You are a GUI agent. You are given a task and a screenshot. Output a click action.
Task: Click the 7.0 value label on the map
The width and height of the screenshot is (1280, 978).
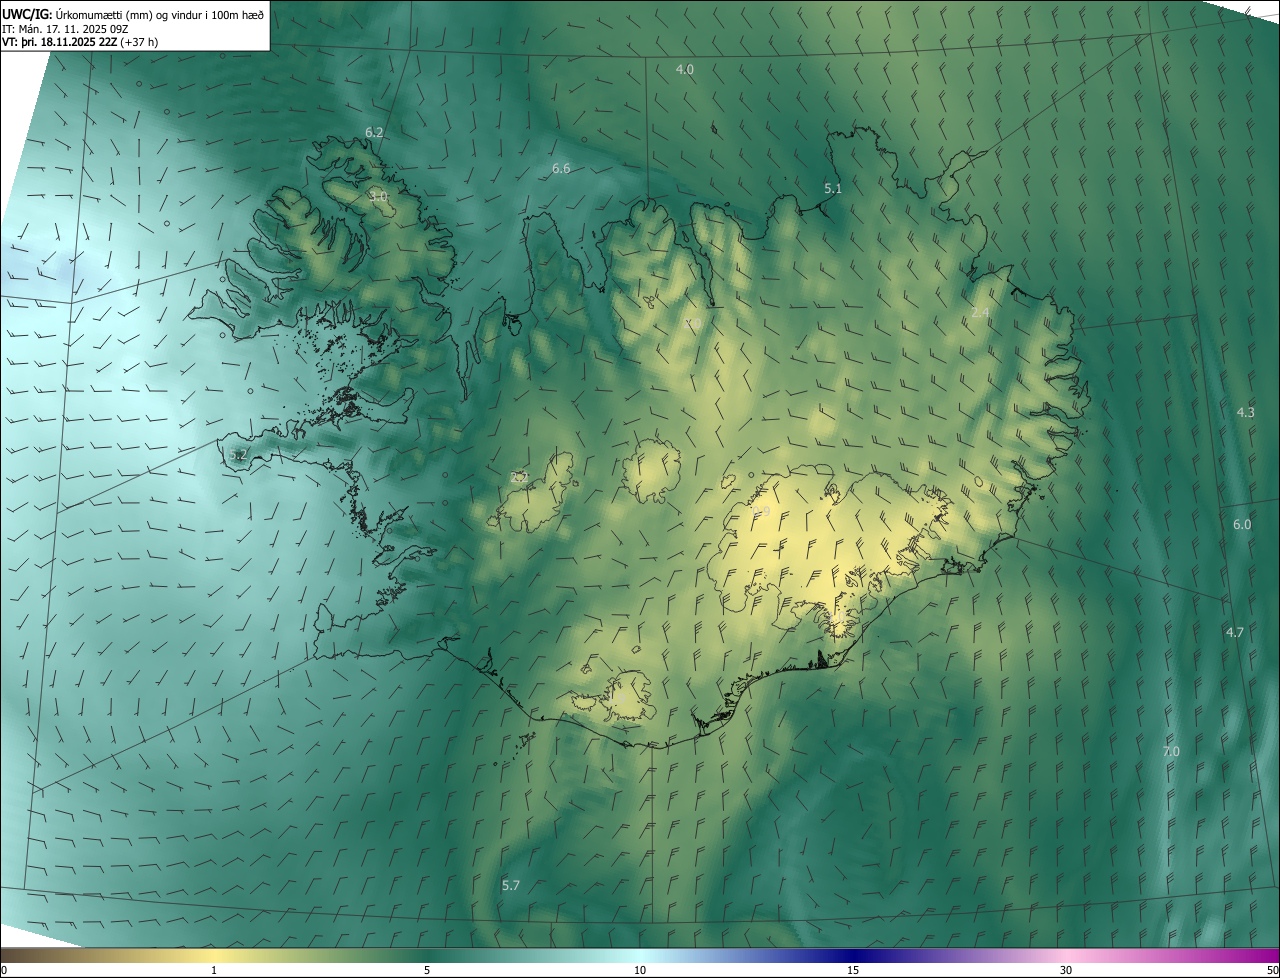[1171, 751]
